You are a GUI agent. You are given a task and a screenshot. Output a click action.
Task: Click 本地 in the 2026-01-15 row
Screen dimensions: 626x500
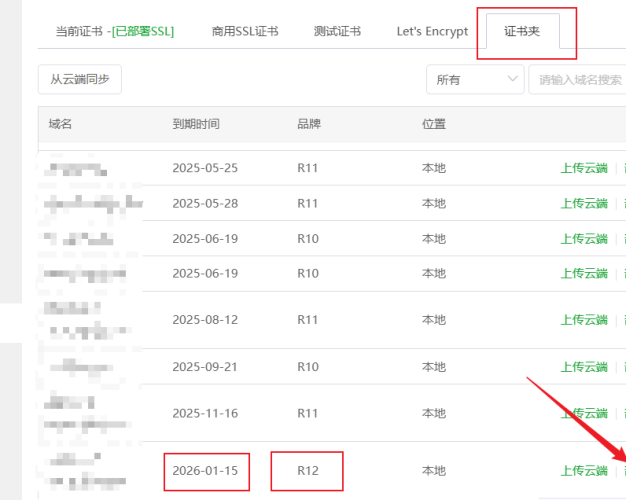click(x=434, y=471)
